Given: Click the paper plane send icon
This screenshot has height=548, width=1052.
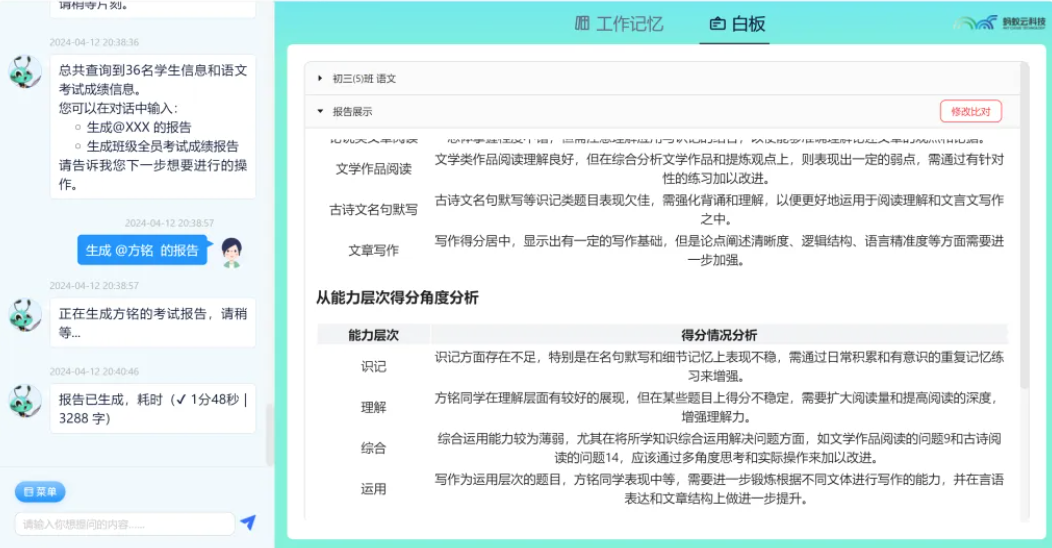Looking at the screenshot, I should (248, 523).
